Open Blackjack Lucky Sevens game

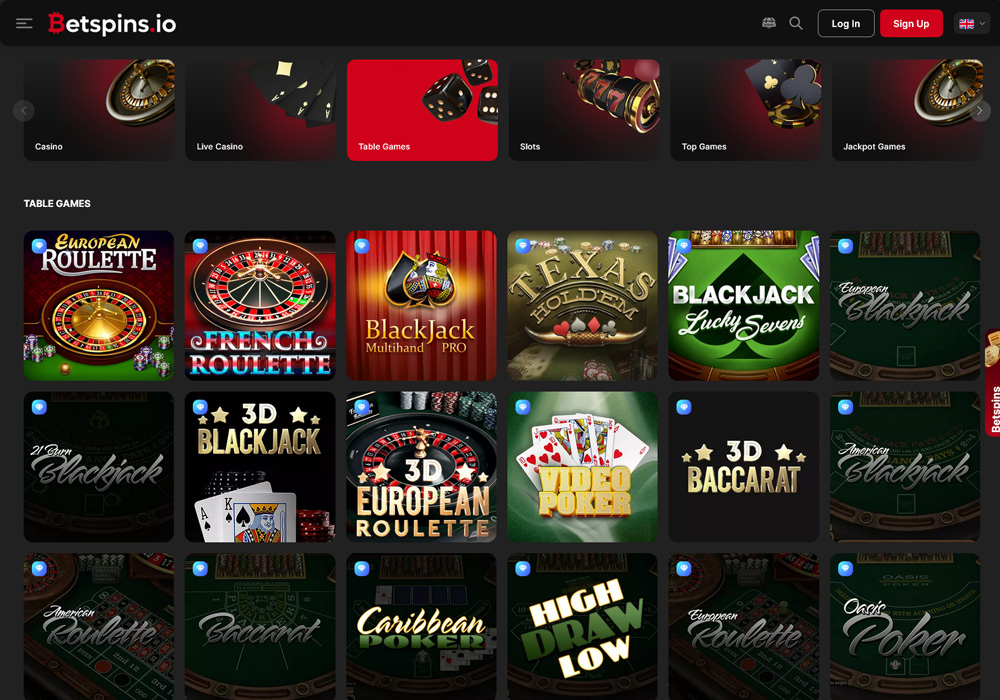point(744,305)
